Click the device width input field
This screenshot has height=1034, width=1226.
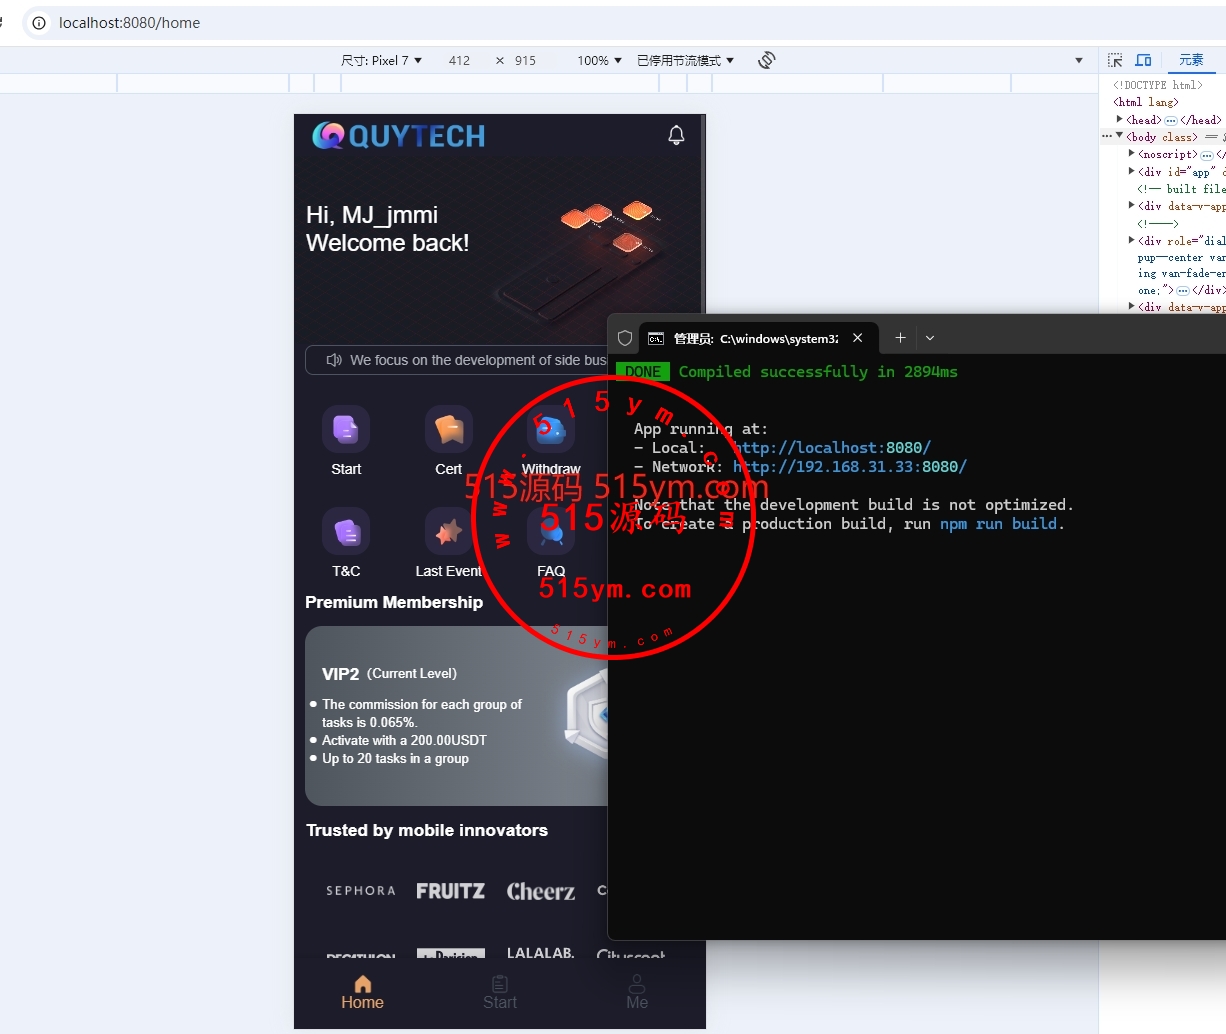click(x=459, y=61)
